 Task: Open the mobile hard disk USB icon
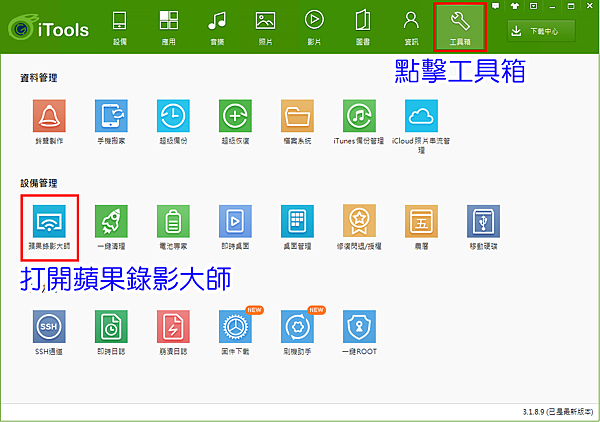pos(483,221)
